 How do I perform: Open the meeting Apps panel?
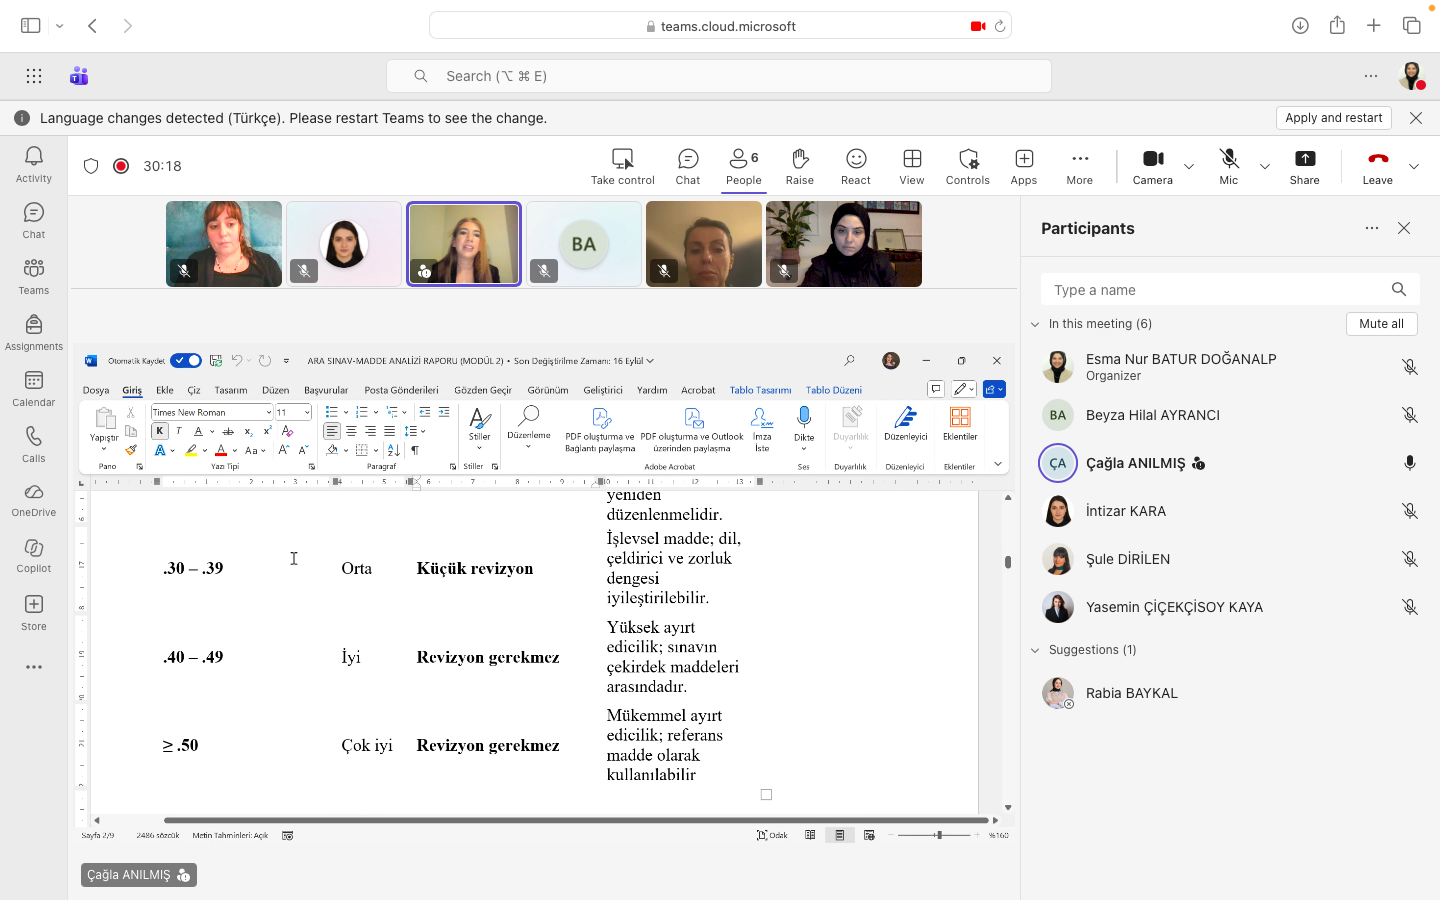pyautogui.click(x=1024, y=166)
